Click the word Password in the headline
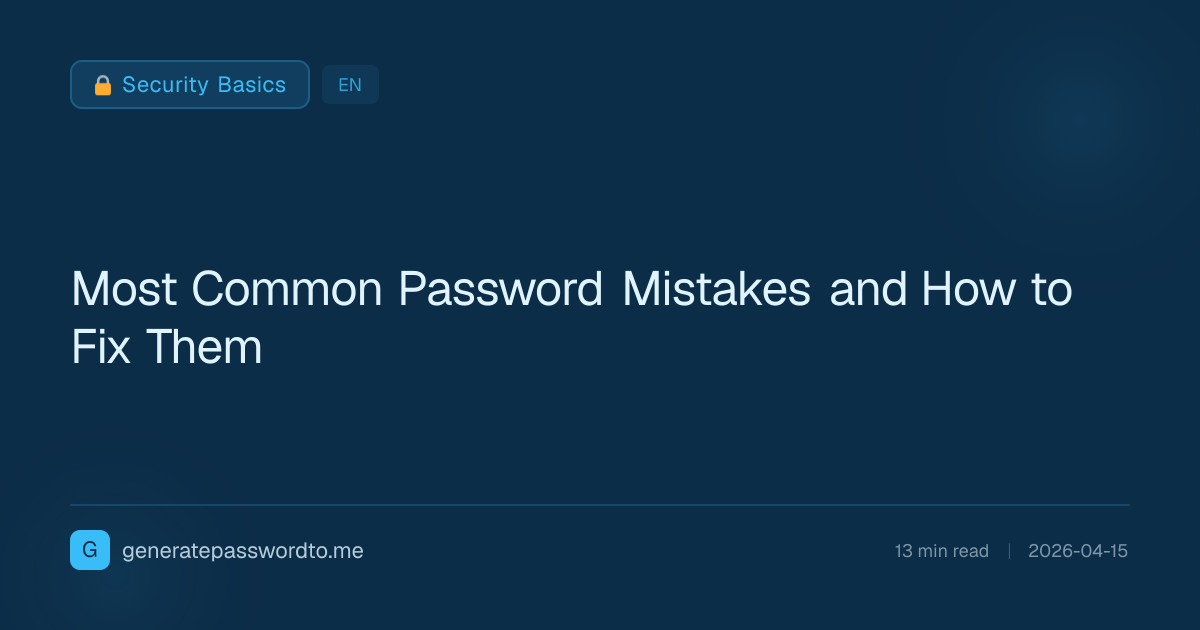This screenshot has width=1200, height=630. tap(501, 290)
